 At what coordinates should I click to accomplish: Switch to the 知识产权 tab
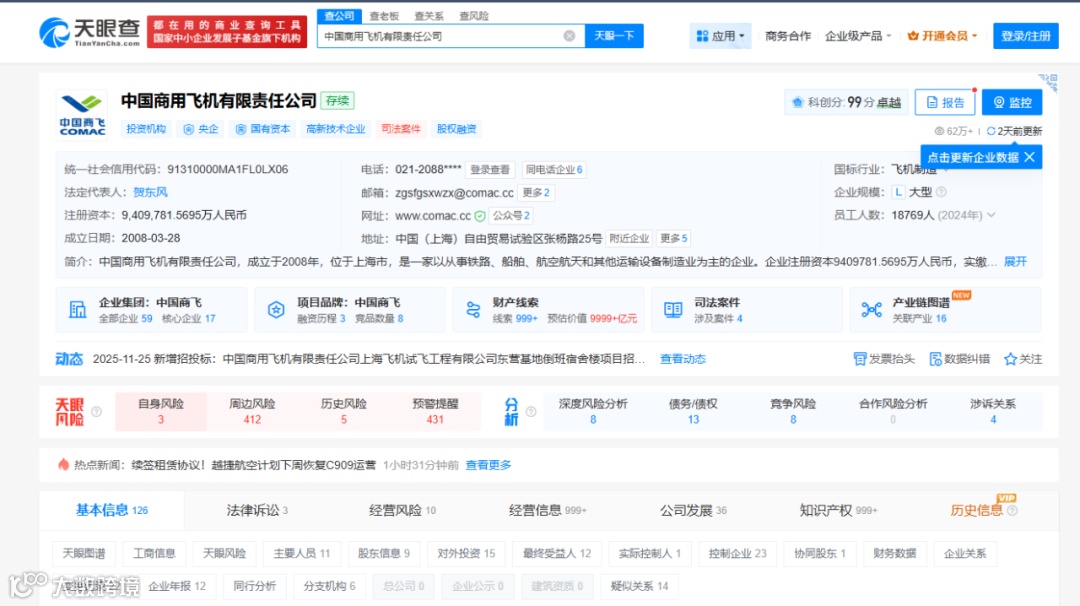pos(838,510)
